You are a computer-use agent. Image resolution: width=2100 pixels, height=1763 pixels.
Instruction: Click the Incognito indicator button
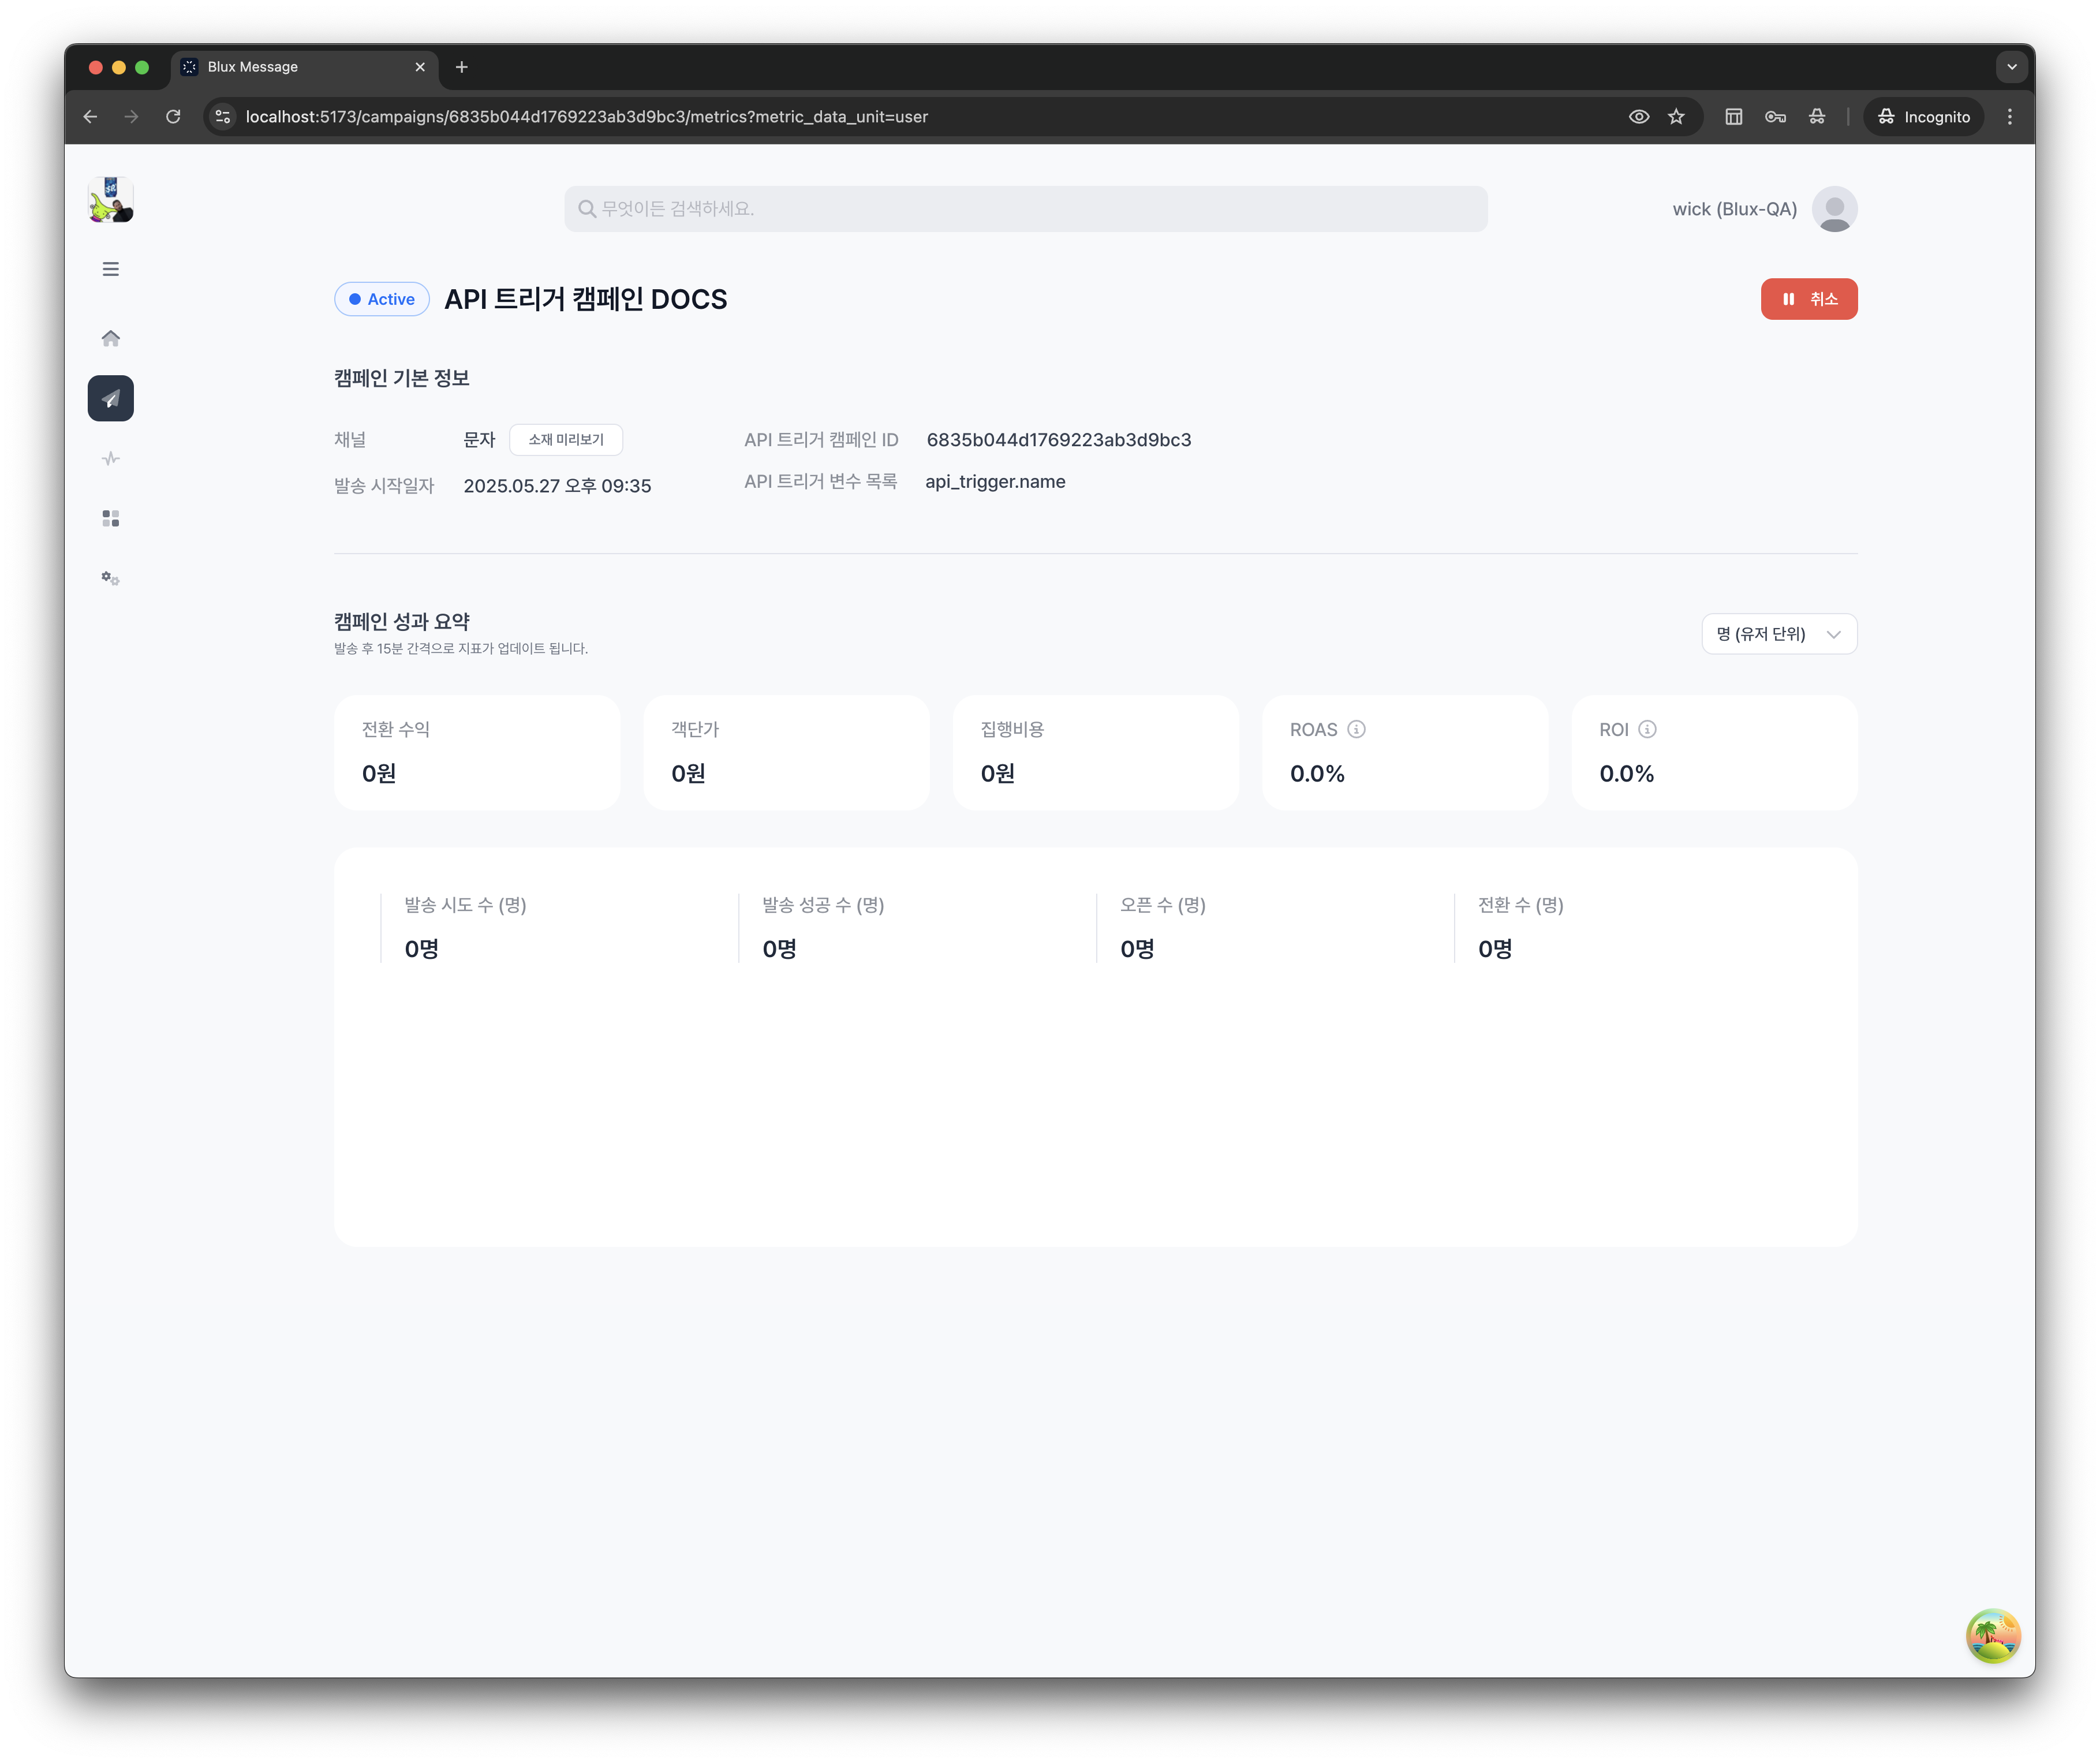(x=1923, y=117)
